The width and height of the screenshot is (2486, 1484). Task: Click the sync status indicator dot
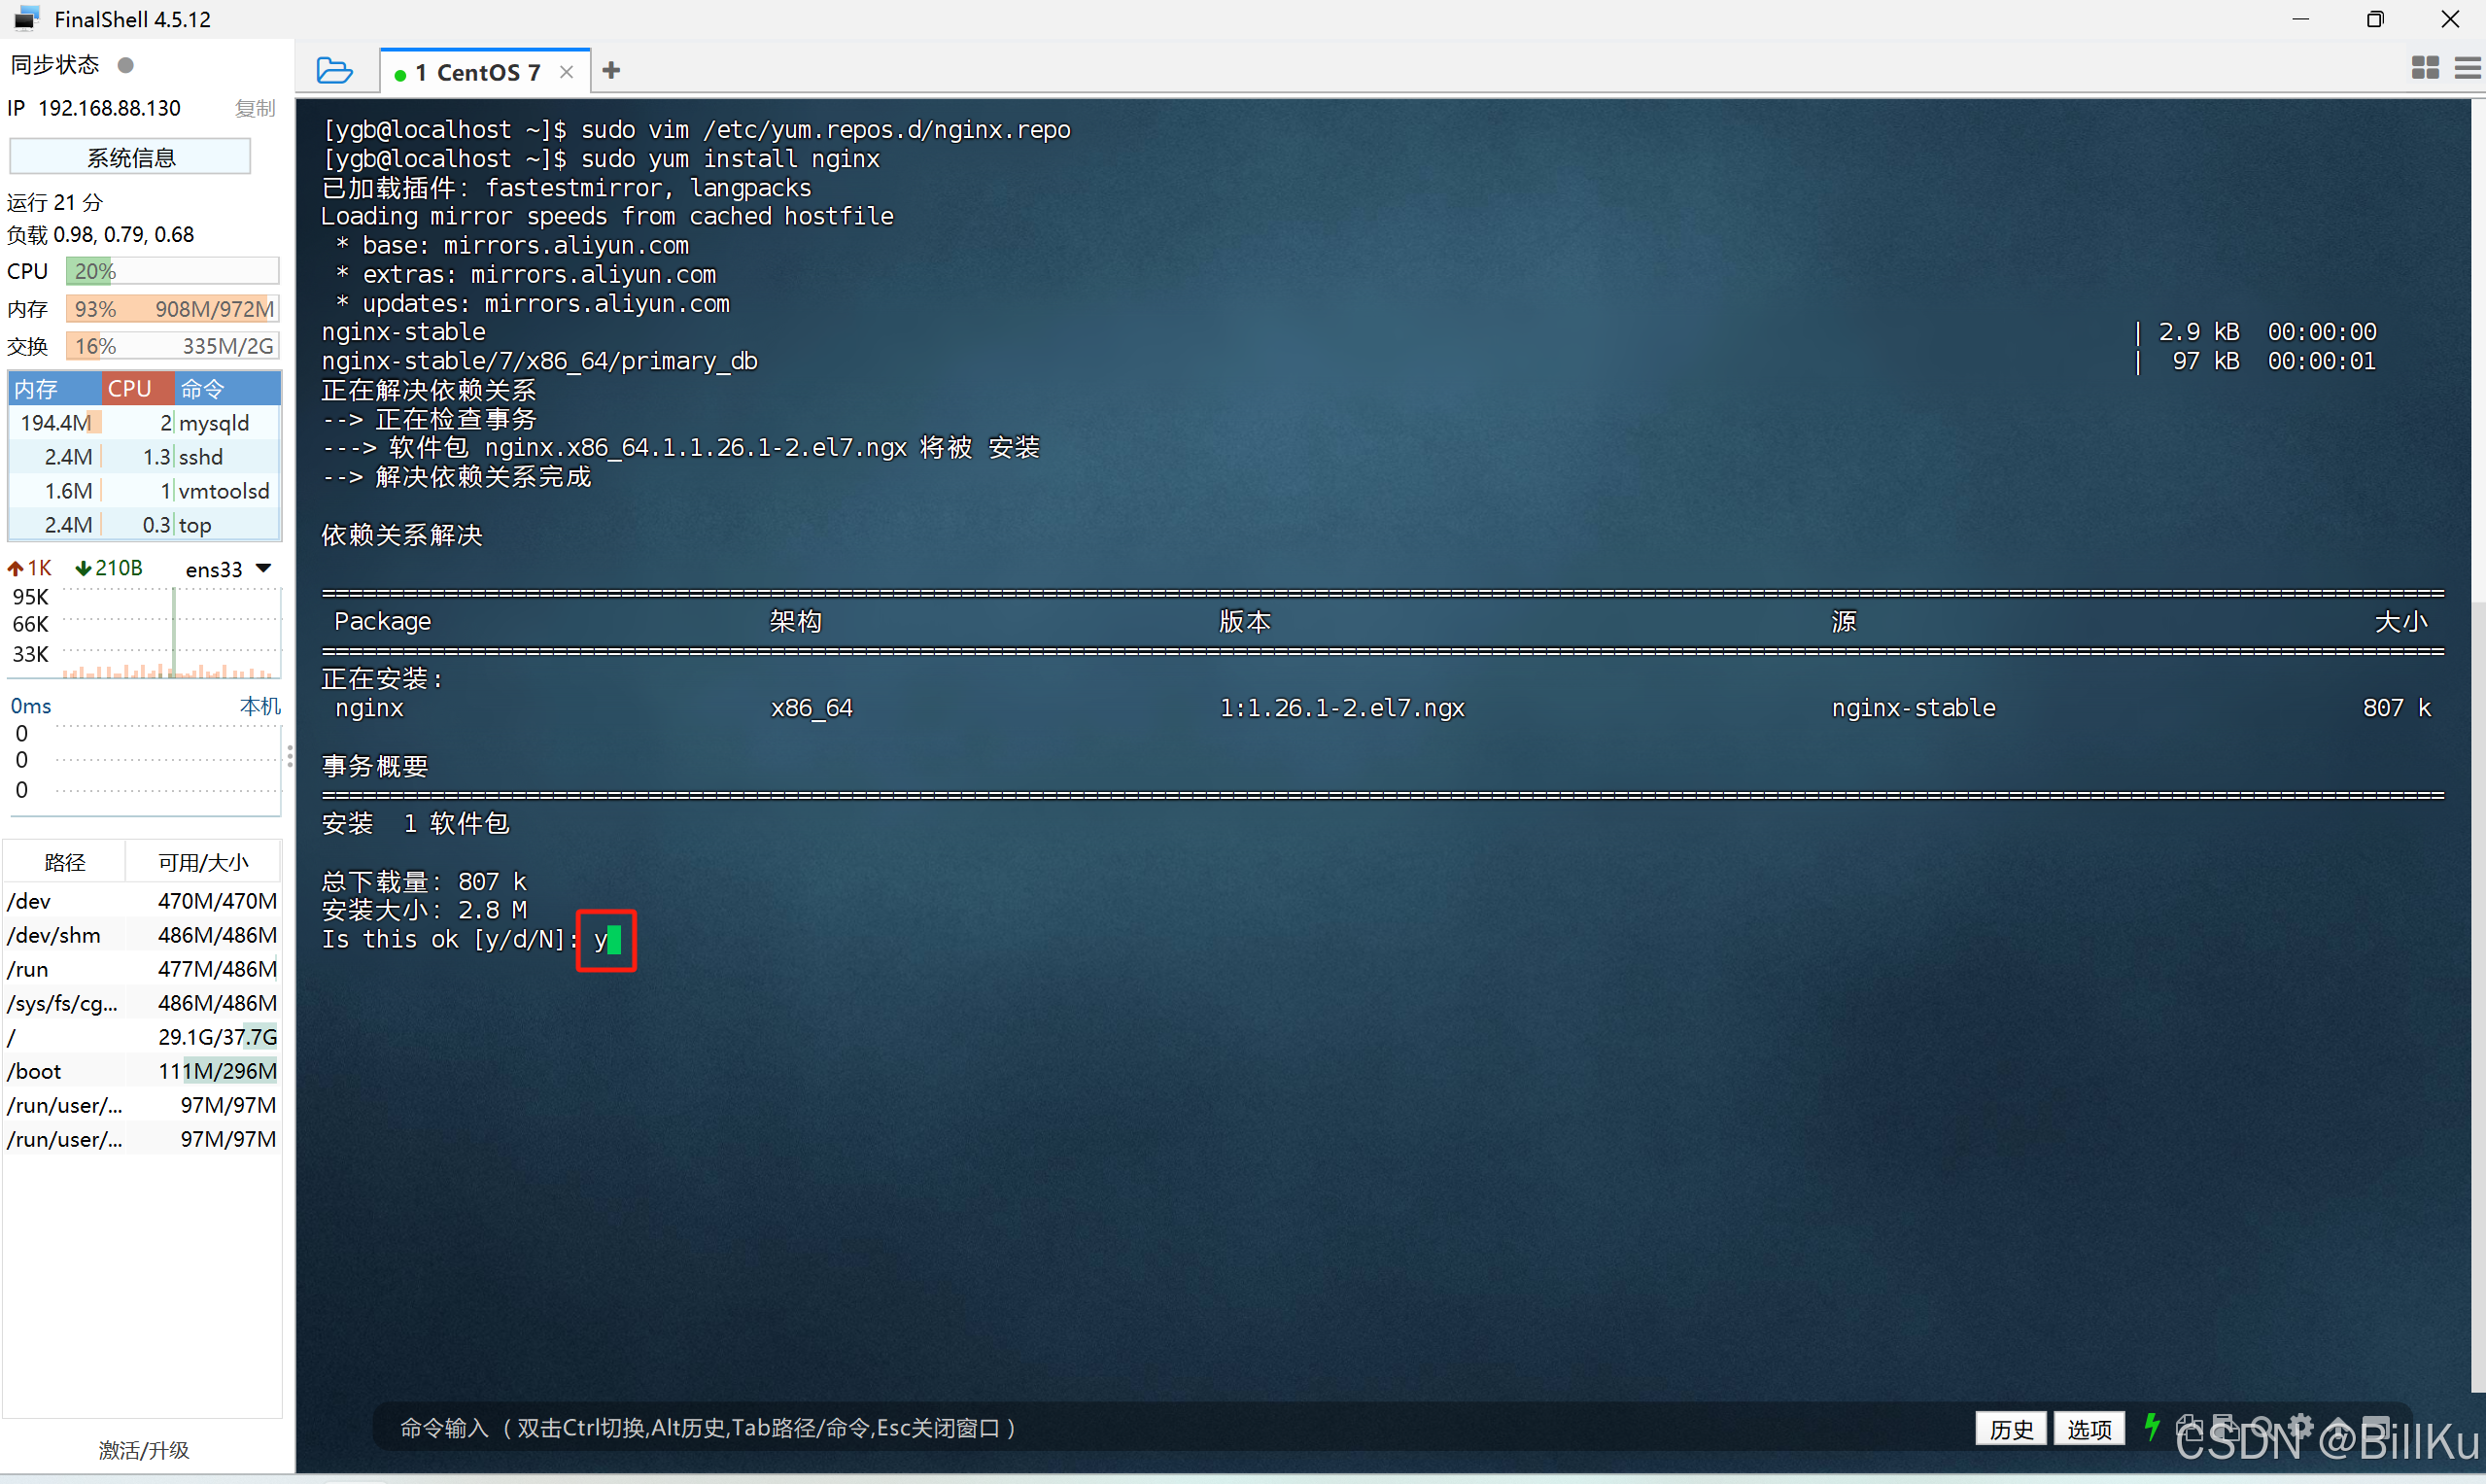(126, 65)
